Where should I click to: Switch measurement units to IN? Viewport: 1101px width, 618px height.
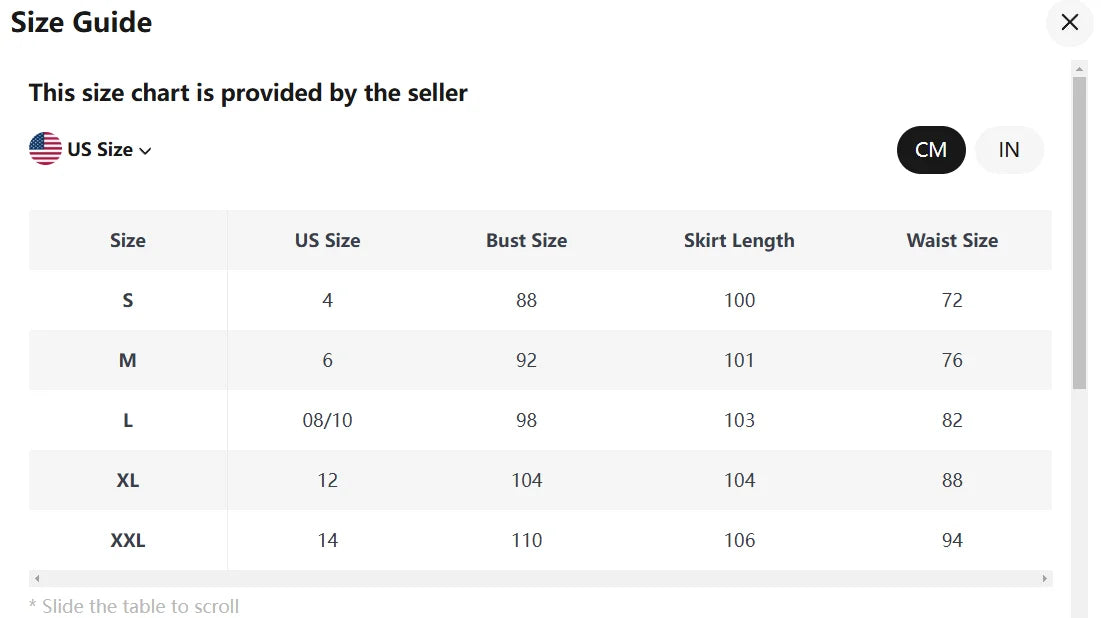(x=1009, y=149)
